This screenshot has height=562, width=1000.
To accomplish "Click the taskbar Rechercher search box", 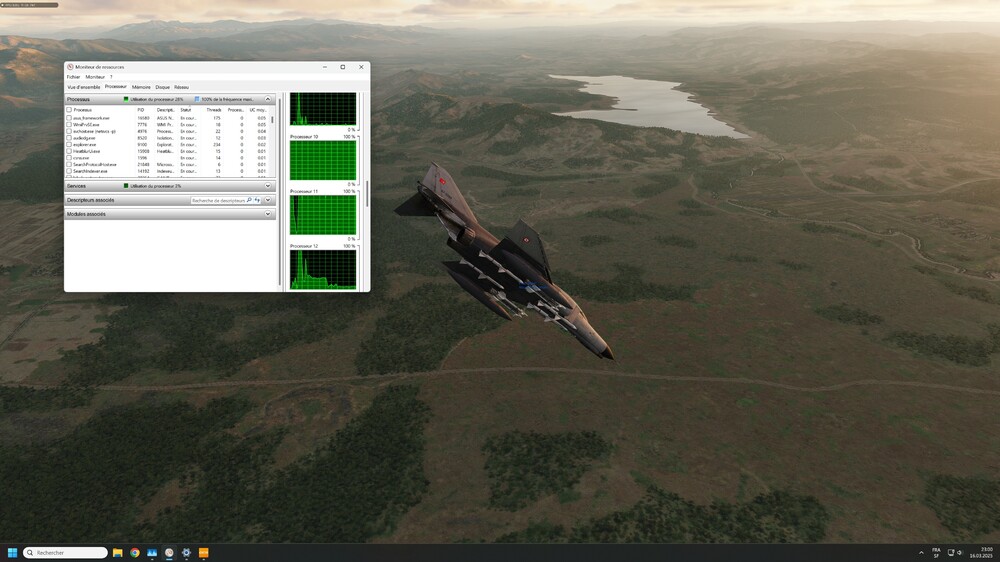I will (x=65, y=552).
